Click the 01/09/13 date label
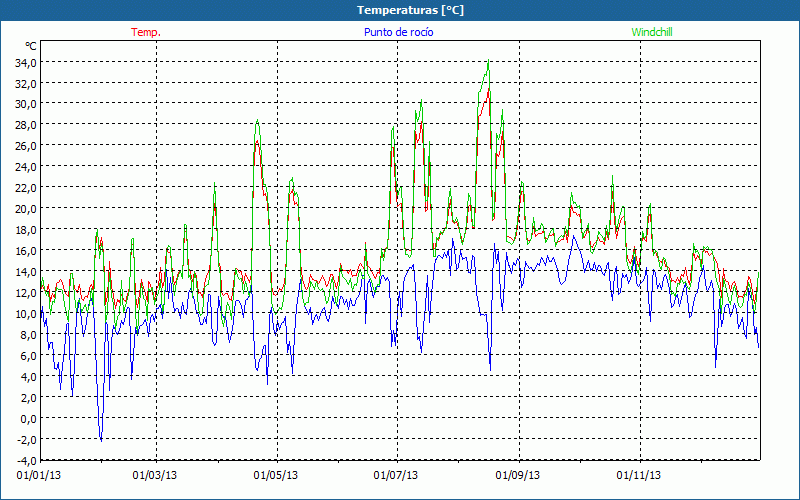Screen dimensions: 800x500 point(517,476)
